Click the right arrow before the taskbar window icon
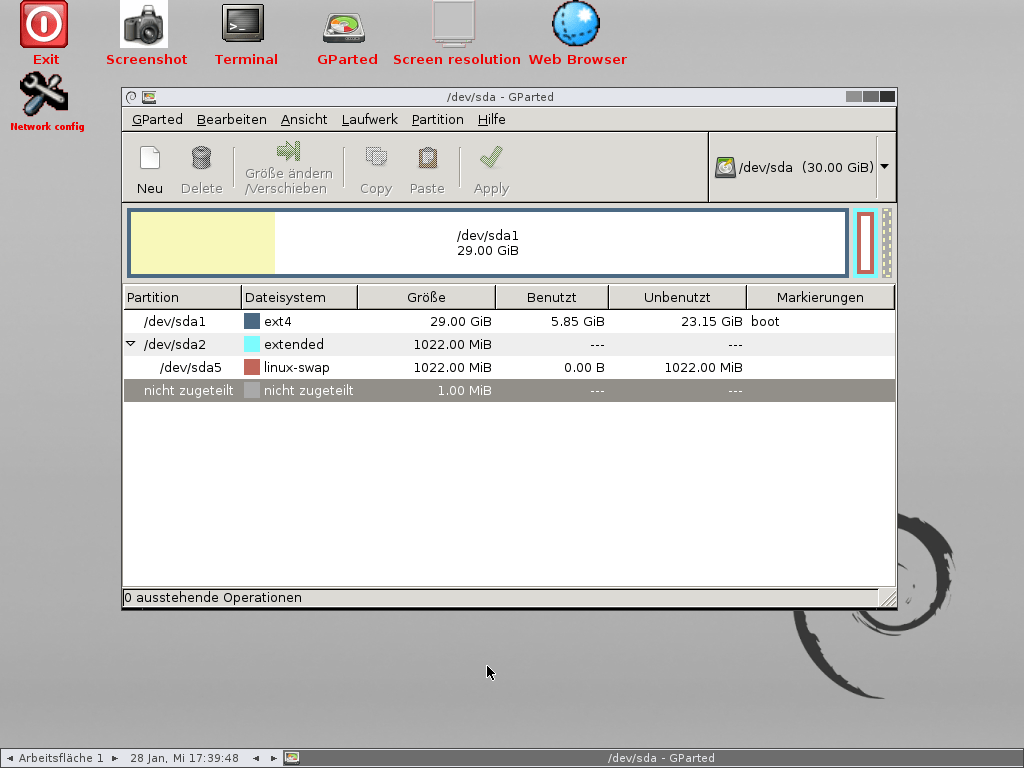Screen dimensions: 1024x768 [274, 758]
